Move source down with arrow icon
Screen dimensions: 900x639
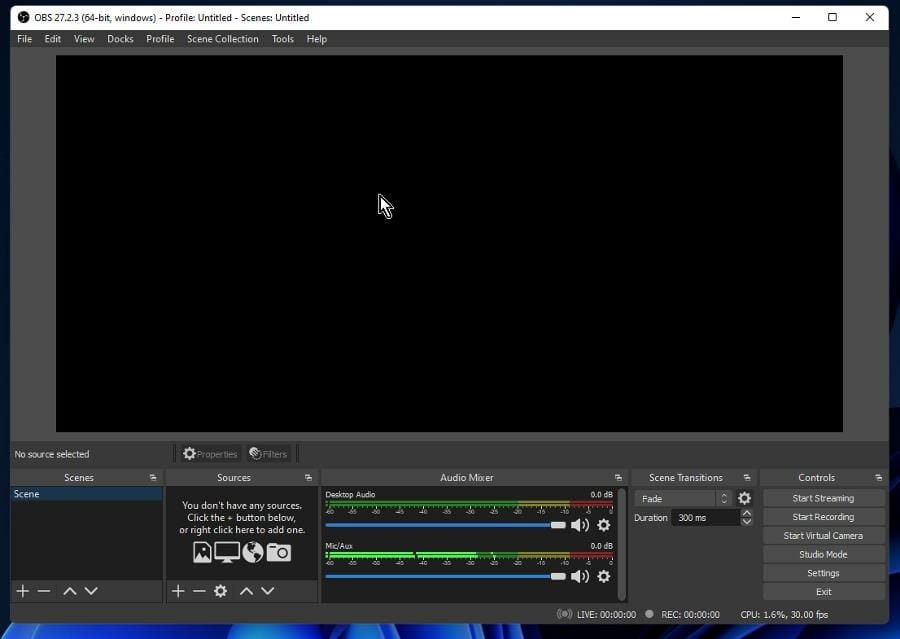pyautogui.click(x=267, y=591)
